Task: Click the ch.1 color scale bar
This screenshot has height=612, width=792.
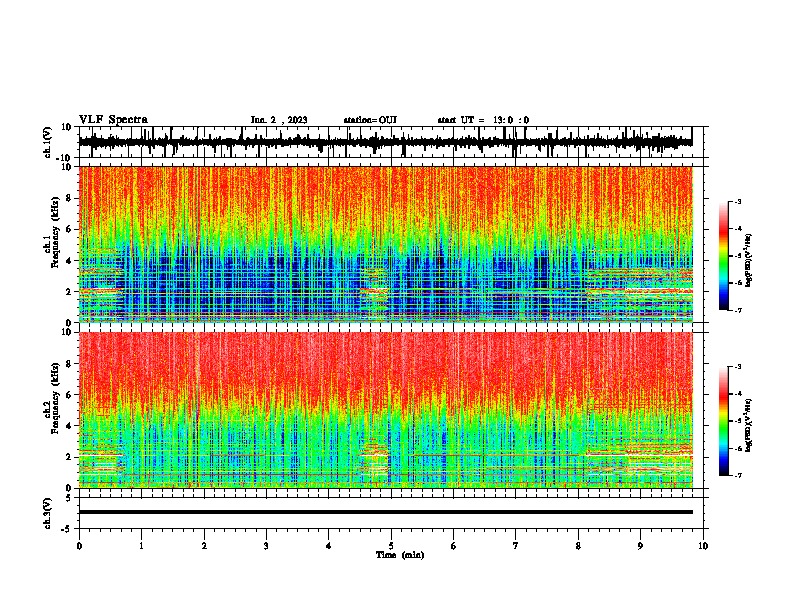Action: click(x=723, y=256)
